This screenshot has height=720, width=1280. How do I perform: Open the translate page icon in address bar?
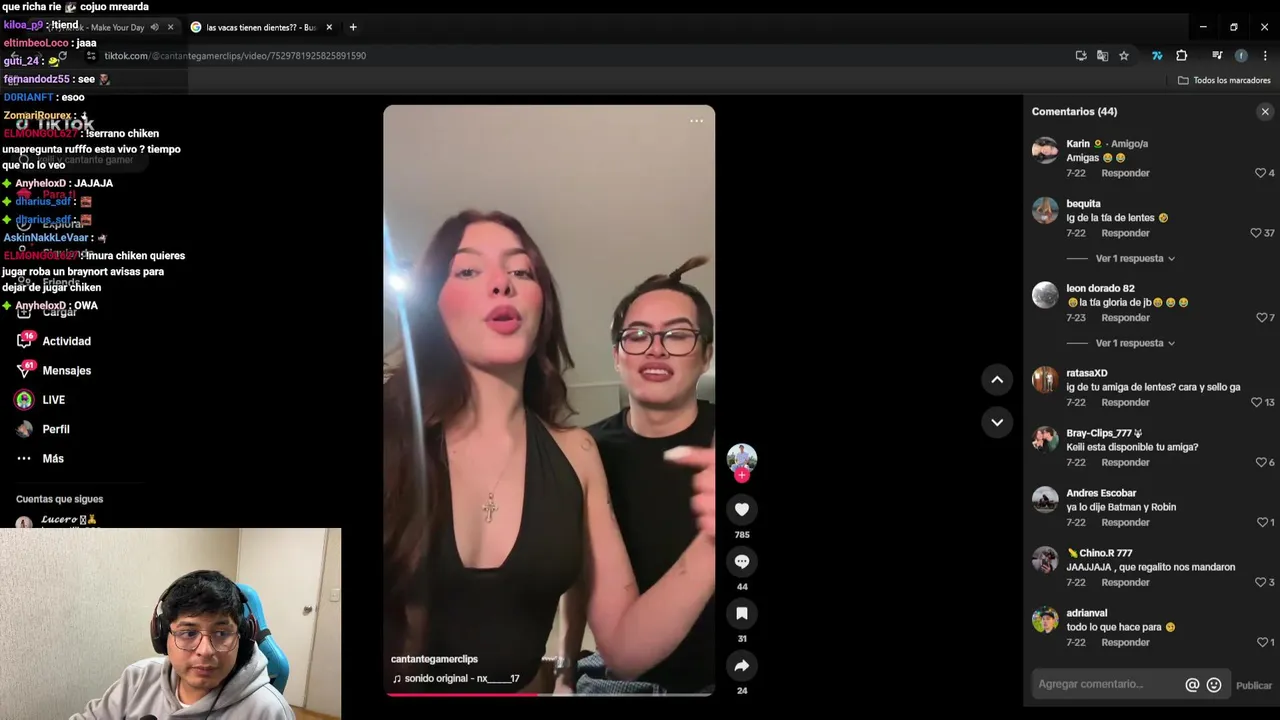click(x=1102, y=56)
